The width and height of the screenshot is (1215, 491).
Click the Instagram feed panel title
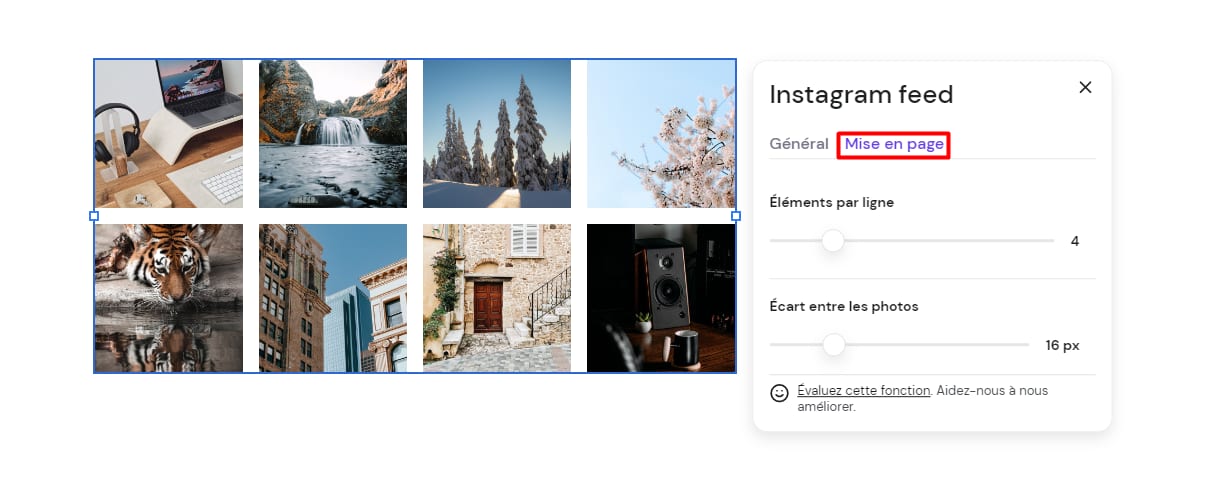861,95
